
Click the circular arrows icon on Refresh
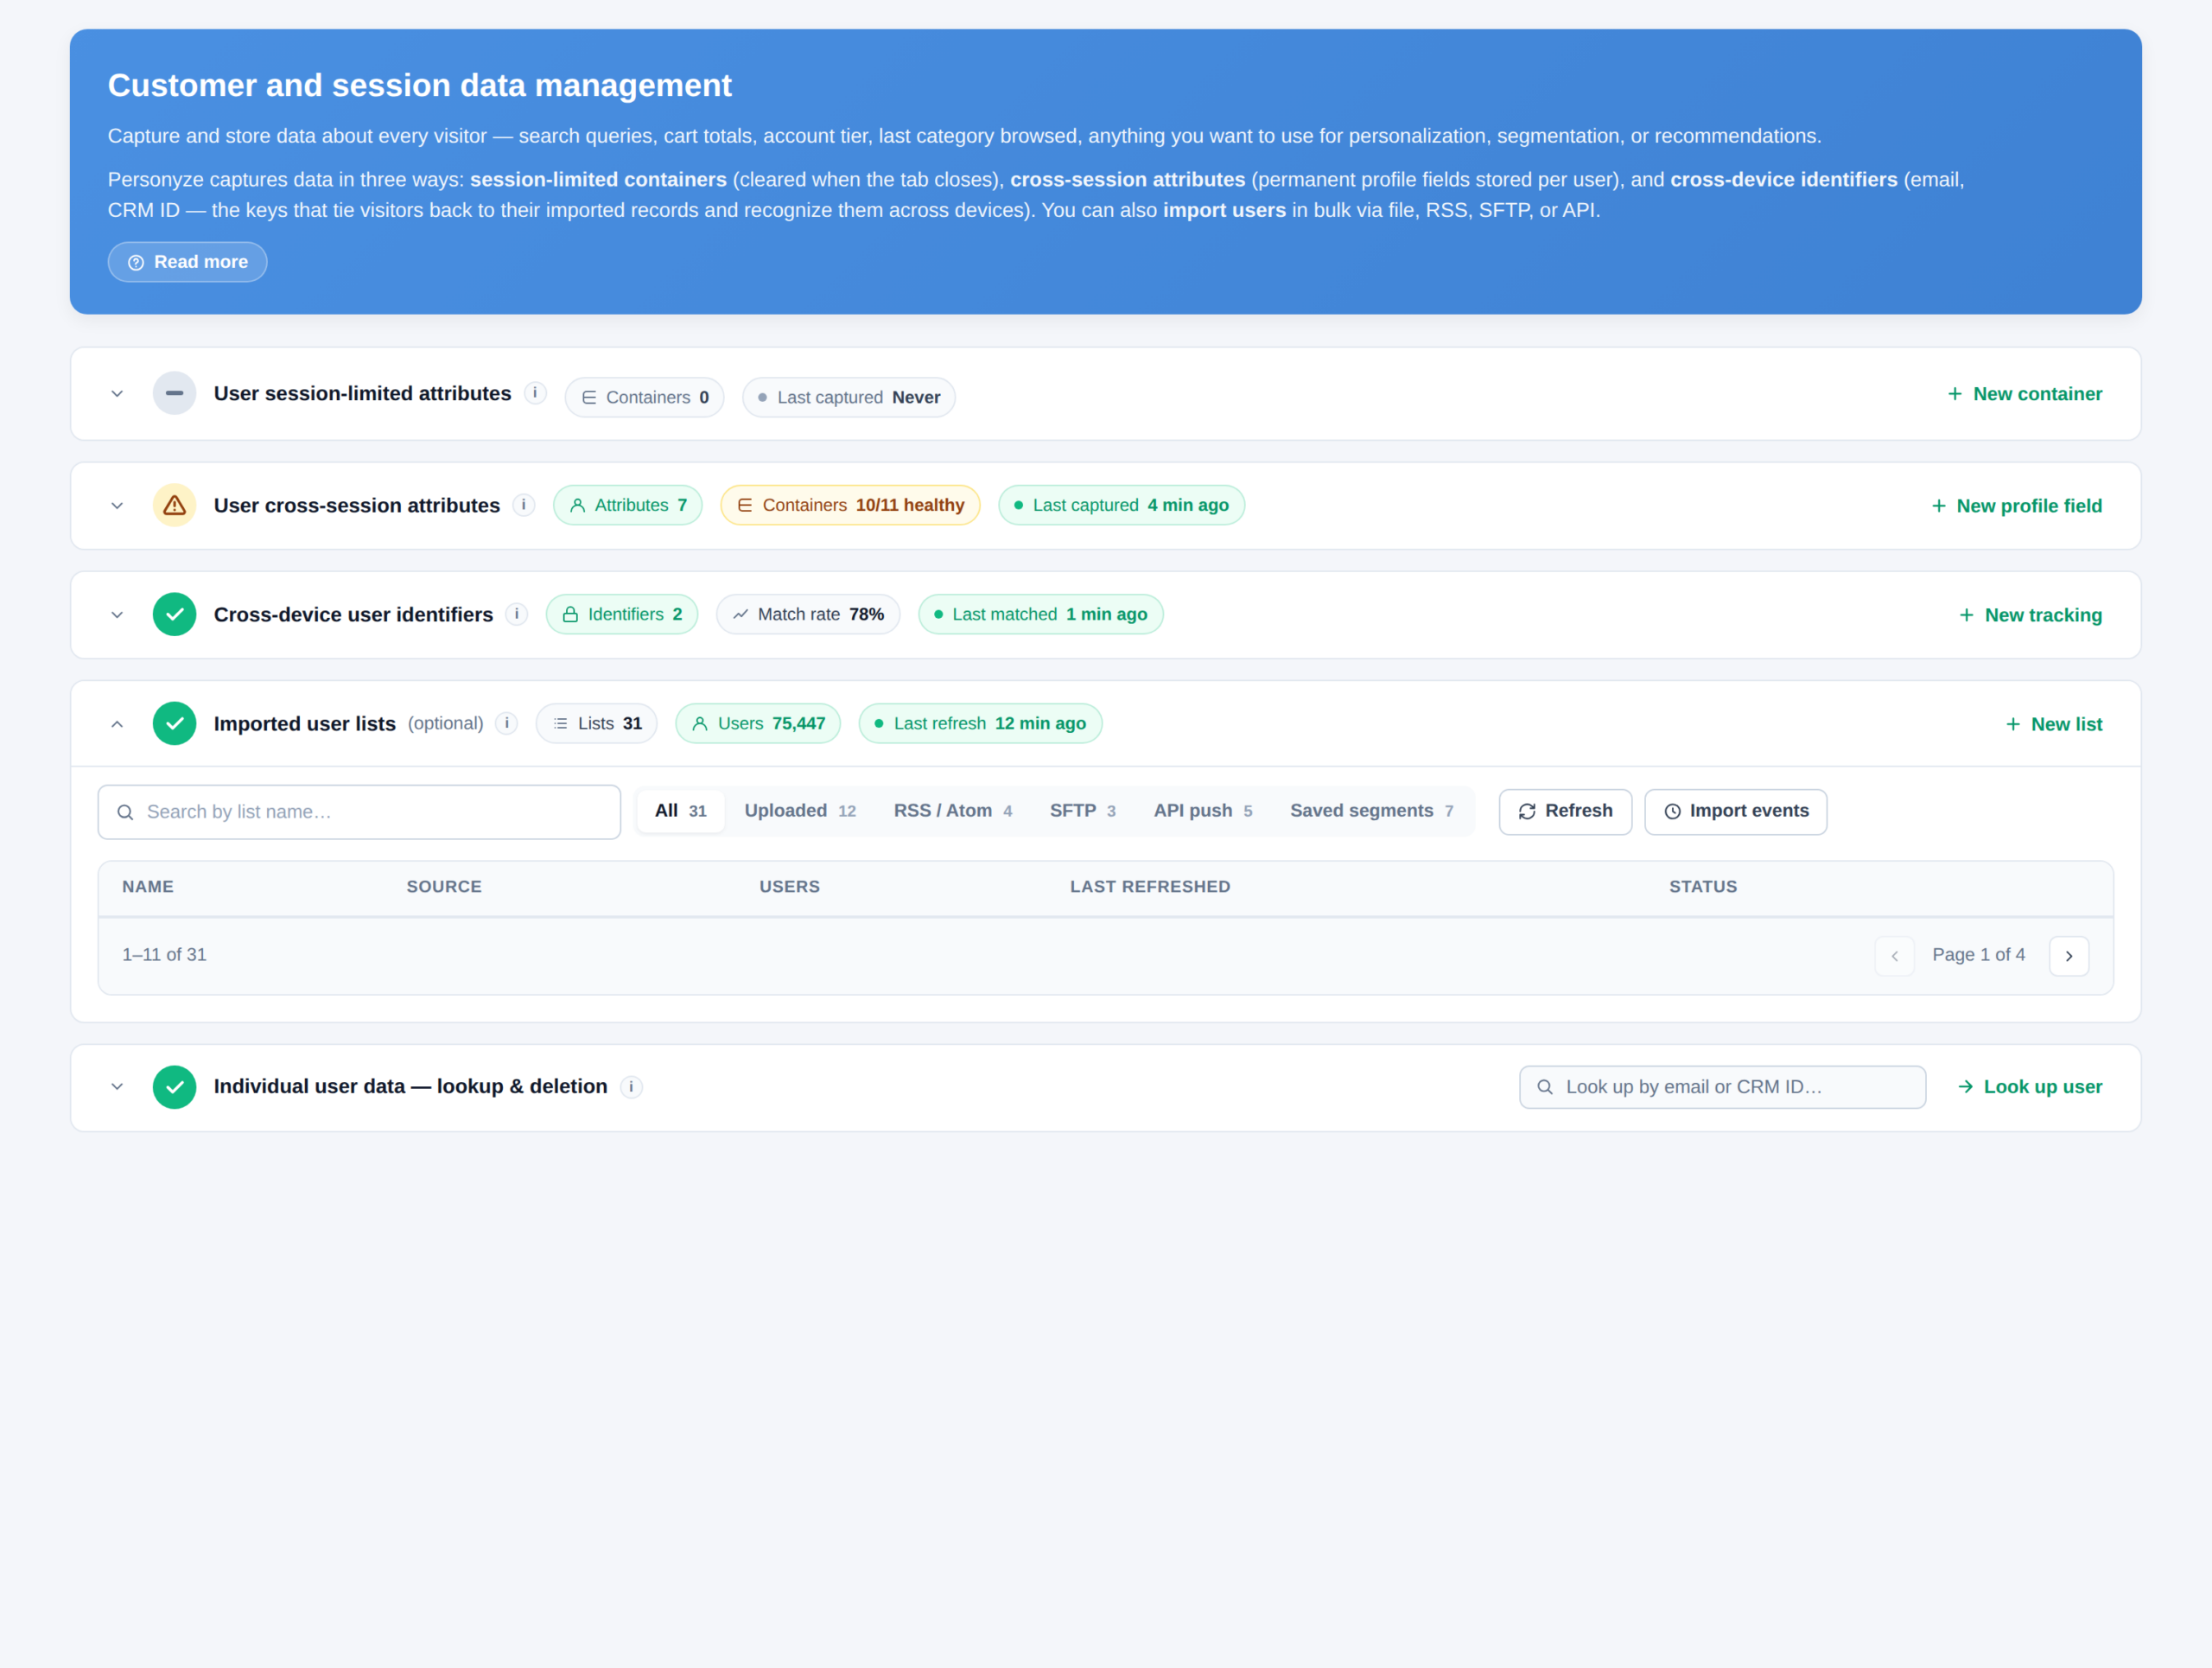(x=1527, y=811)
